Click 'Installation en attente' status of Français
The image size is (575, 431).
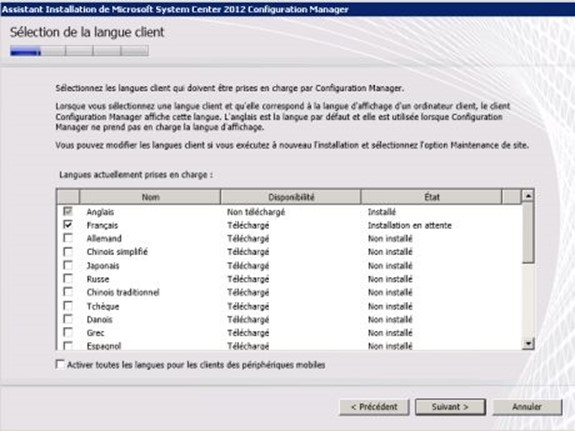click(410, 226)
